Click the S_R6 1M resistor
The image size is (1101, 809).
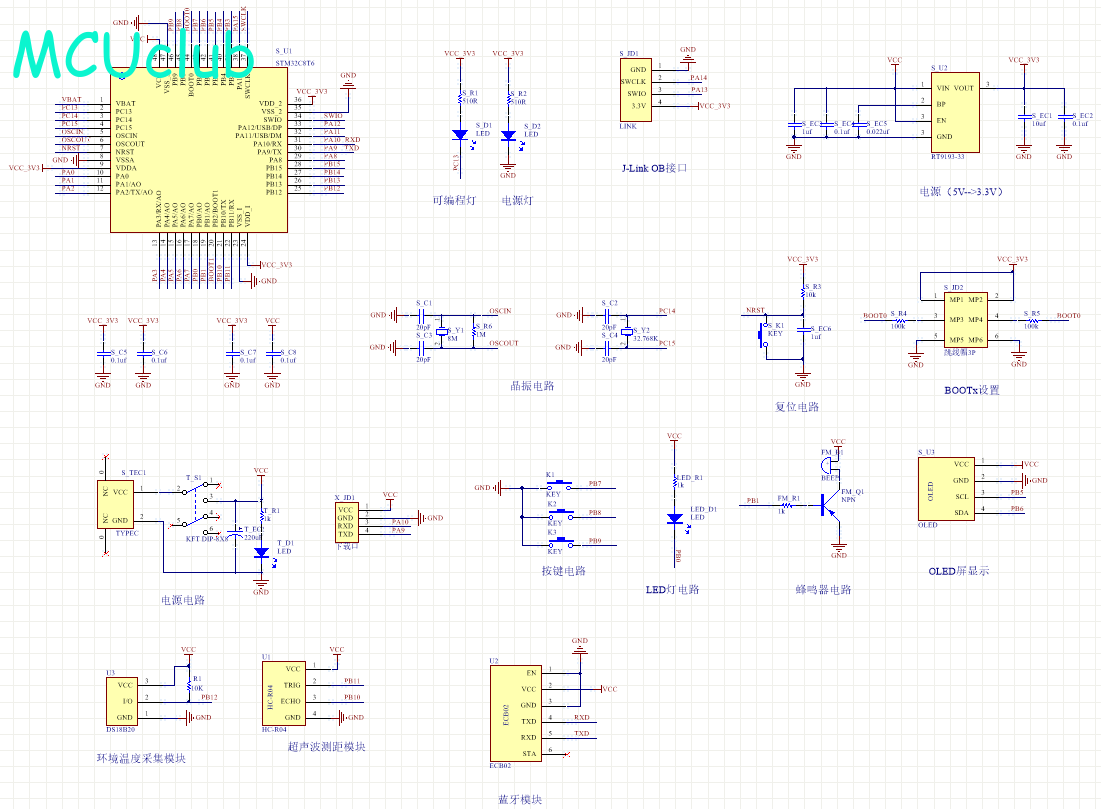(x=475, y=330)
